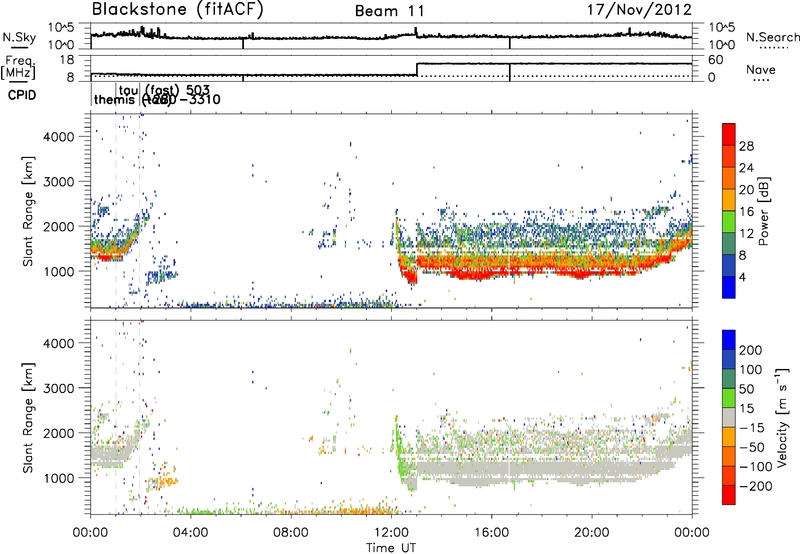
Task: Click the Nave legend label
Action: tap(761, 69)
